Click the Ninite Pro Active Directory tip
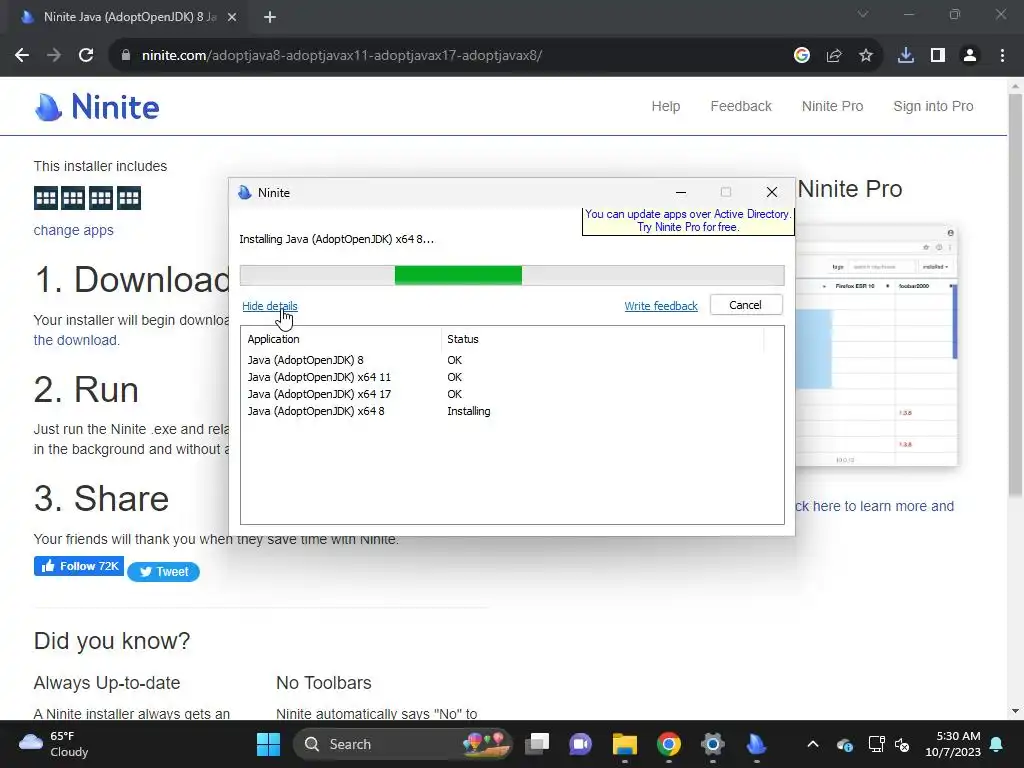This screenshot has width=1024, height=768. [x=688, y=221]
